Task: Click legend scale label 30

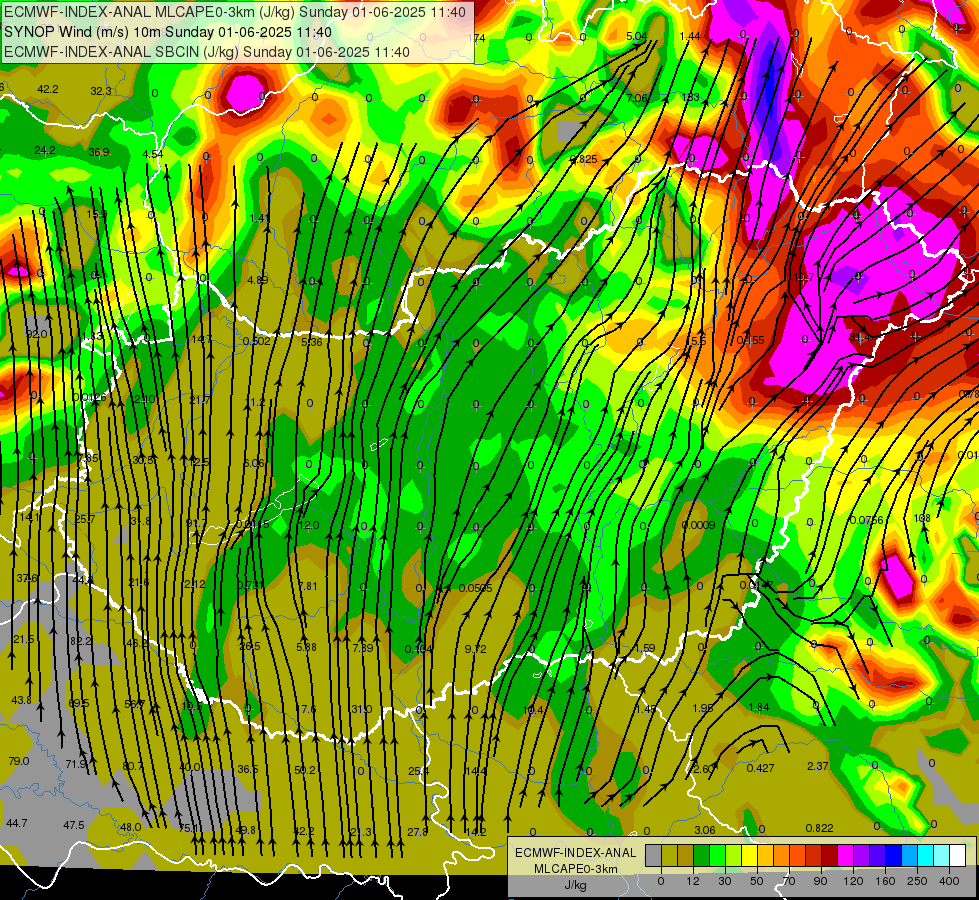Action: 725,881
